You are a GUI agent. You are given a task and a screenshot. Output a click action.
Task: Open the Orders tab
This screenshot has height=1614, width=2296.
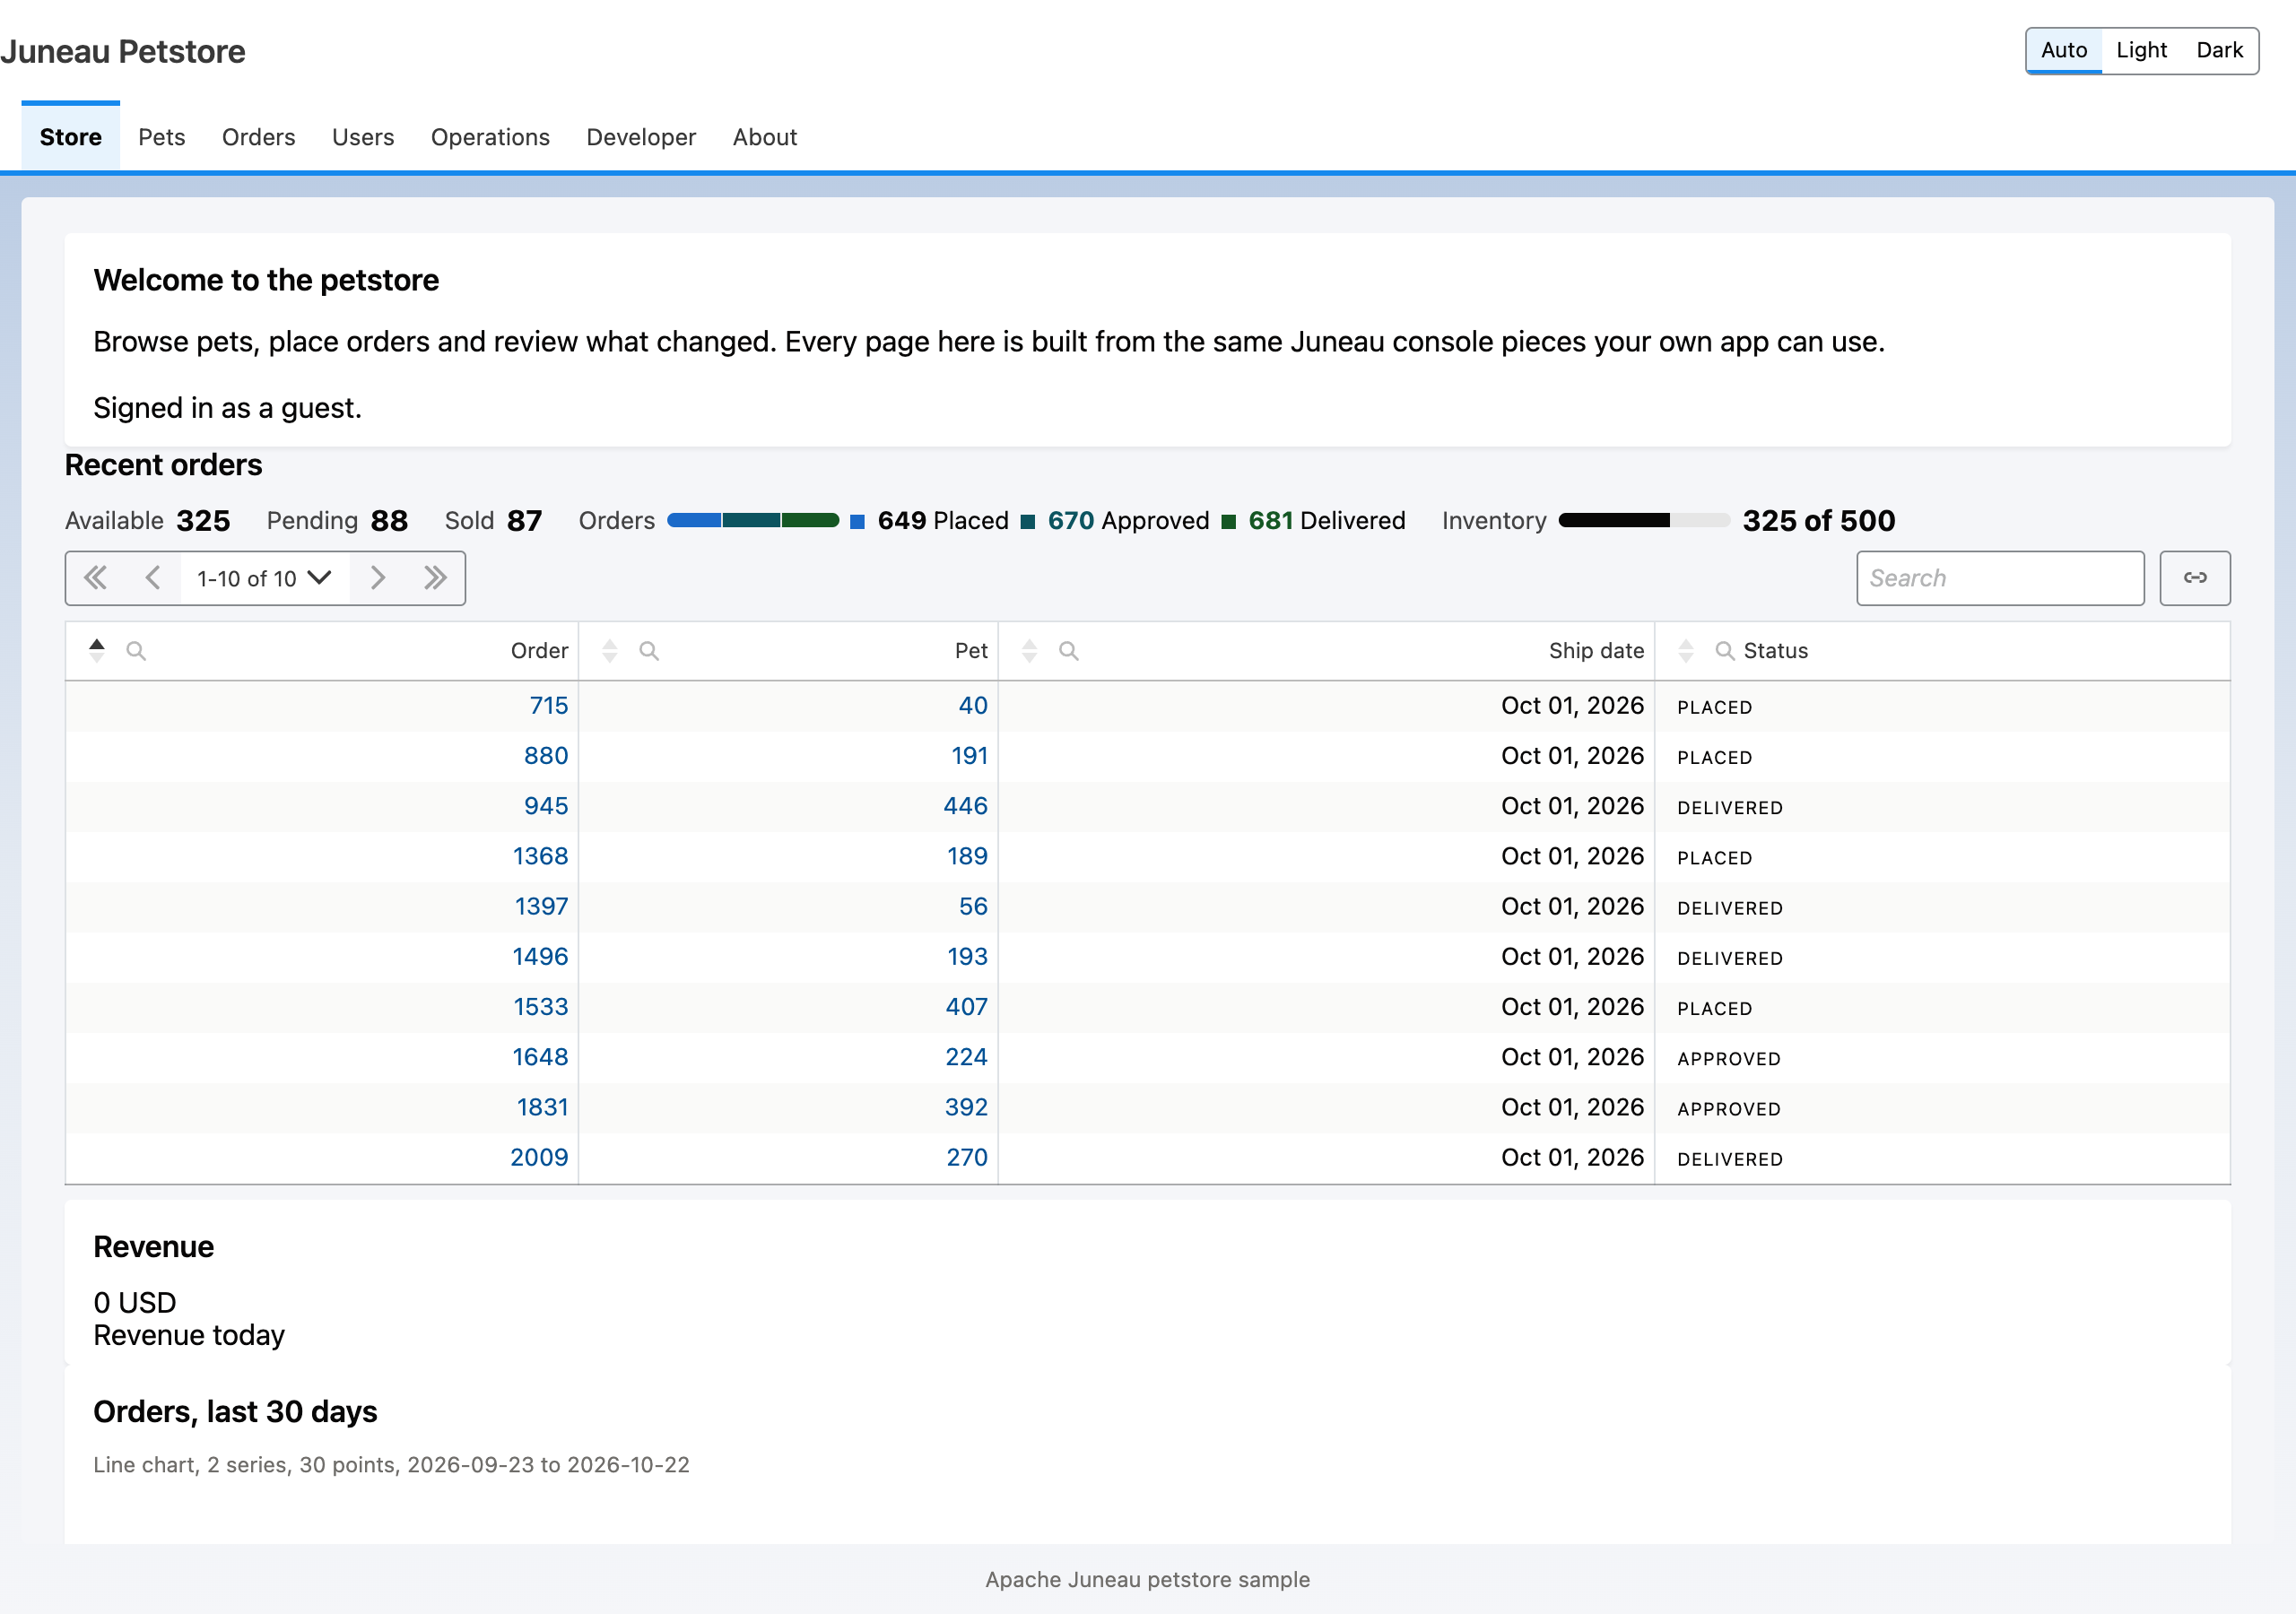coord(259,137)
